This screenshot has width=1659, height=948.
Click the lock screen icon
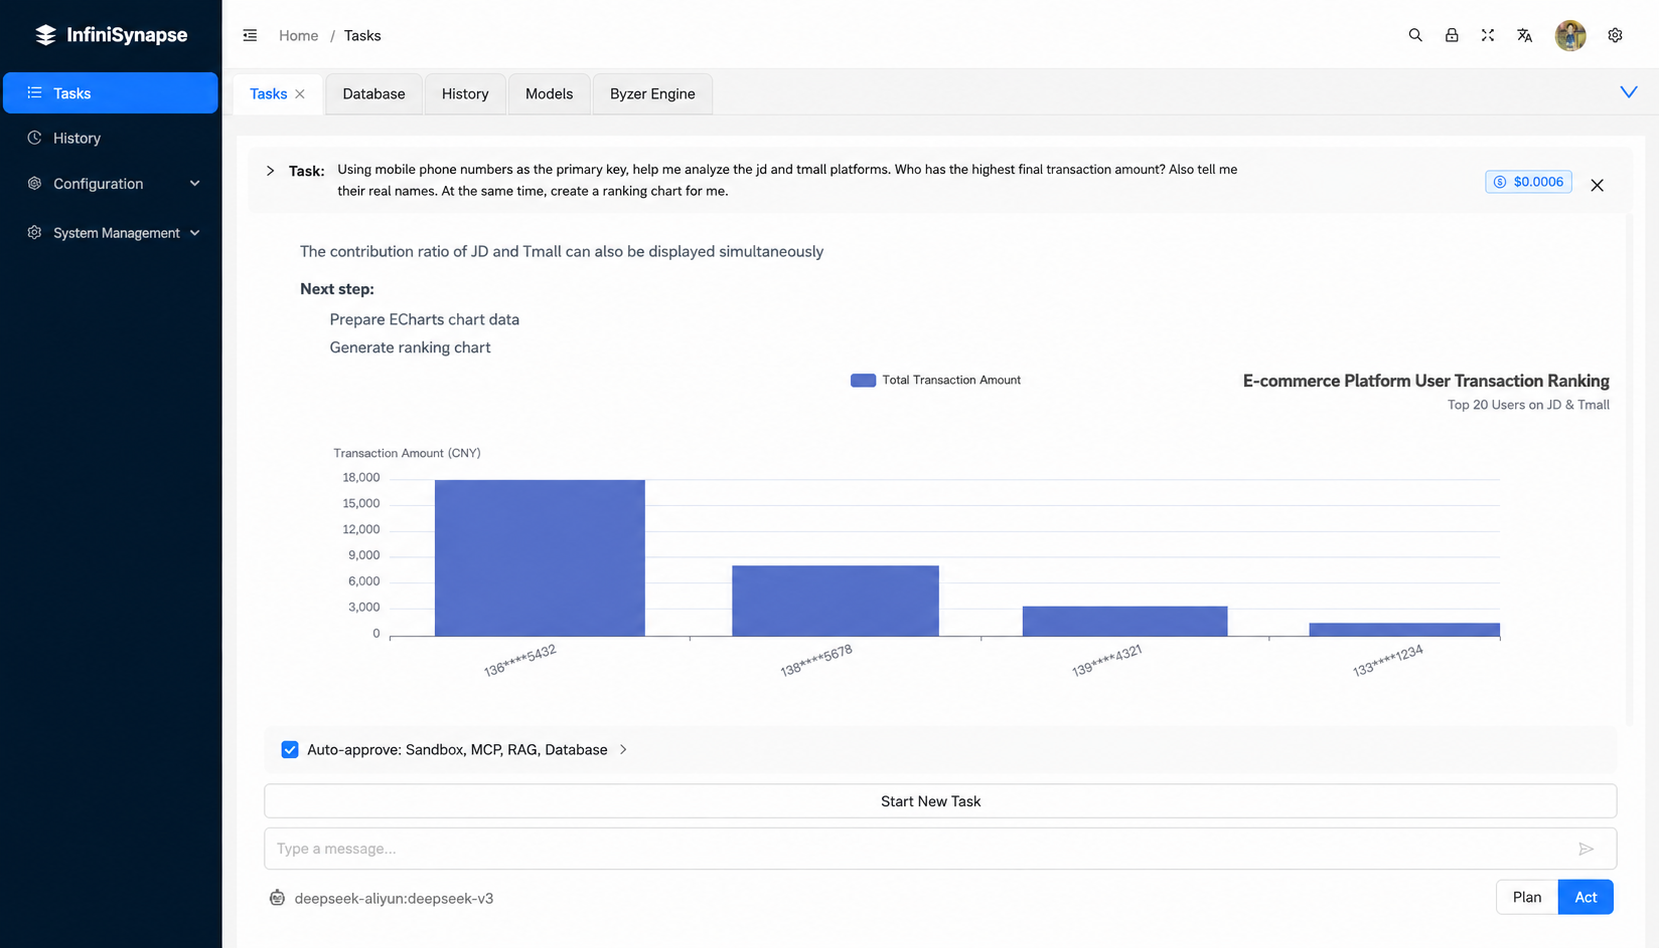coord(1451,35)
